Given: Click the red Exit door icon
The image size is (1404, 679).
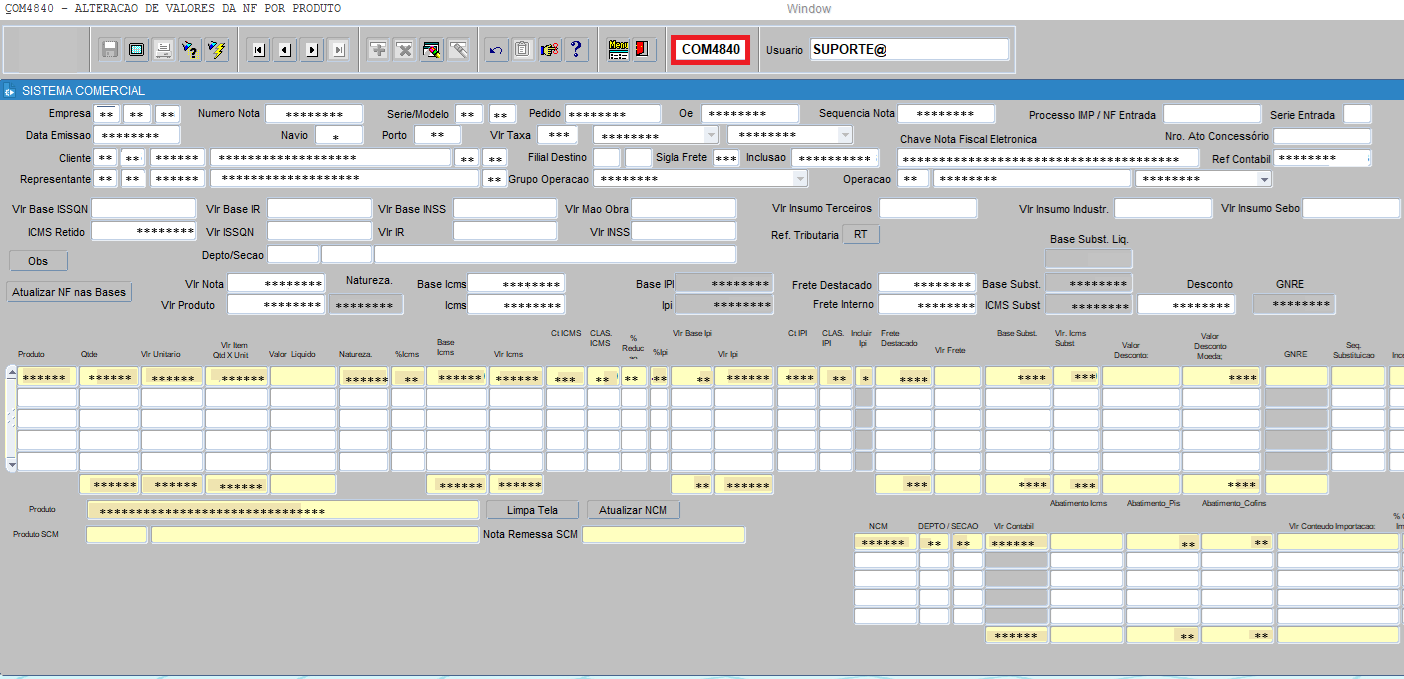Looking at the screenshot, I should coord(644,50).
